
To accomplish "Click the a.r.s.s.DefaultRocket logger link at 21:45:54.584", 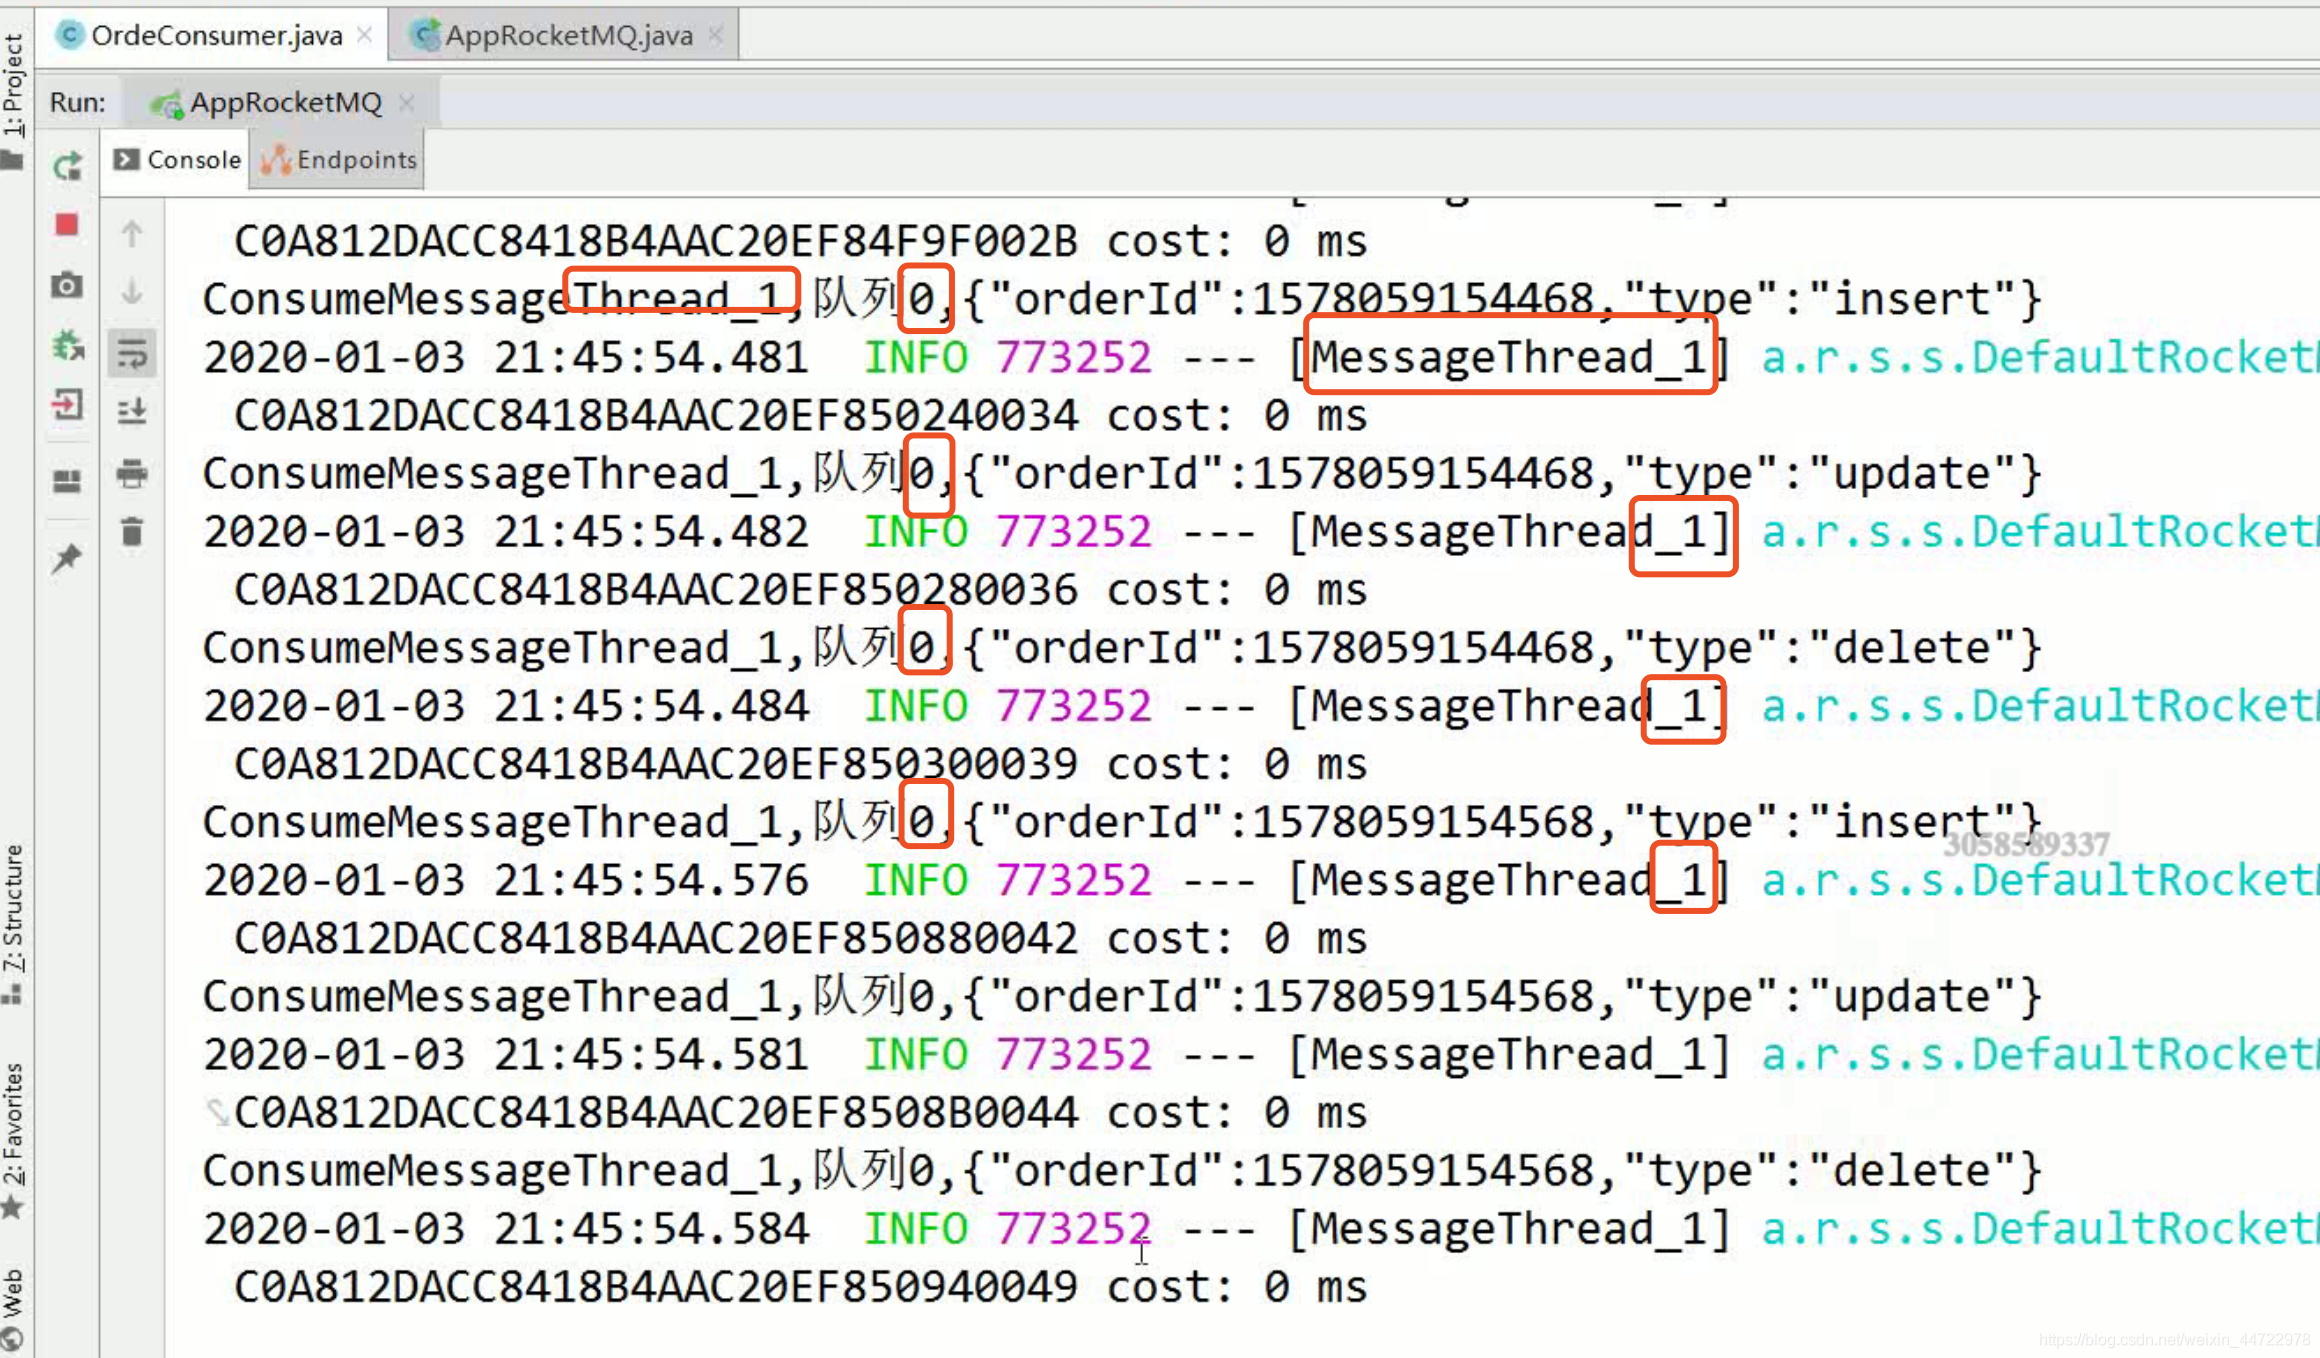I will [x=2039, y=1228].
